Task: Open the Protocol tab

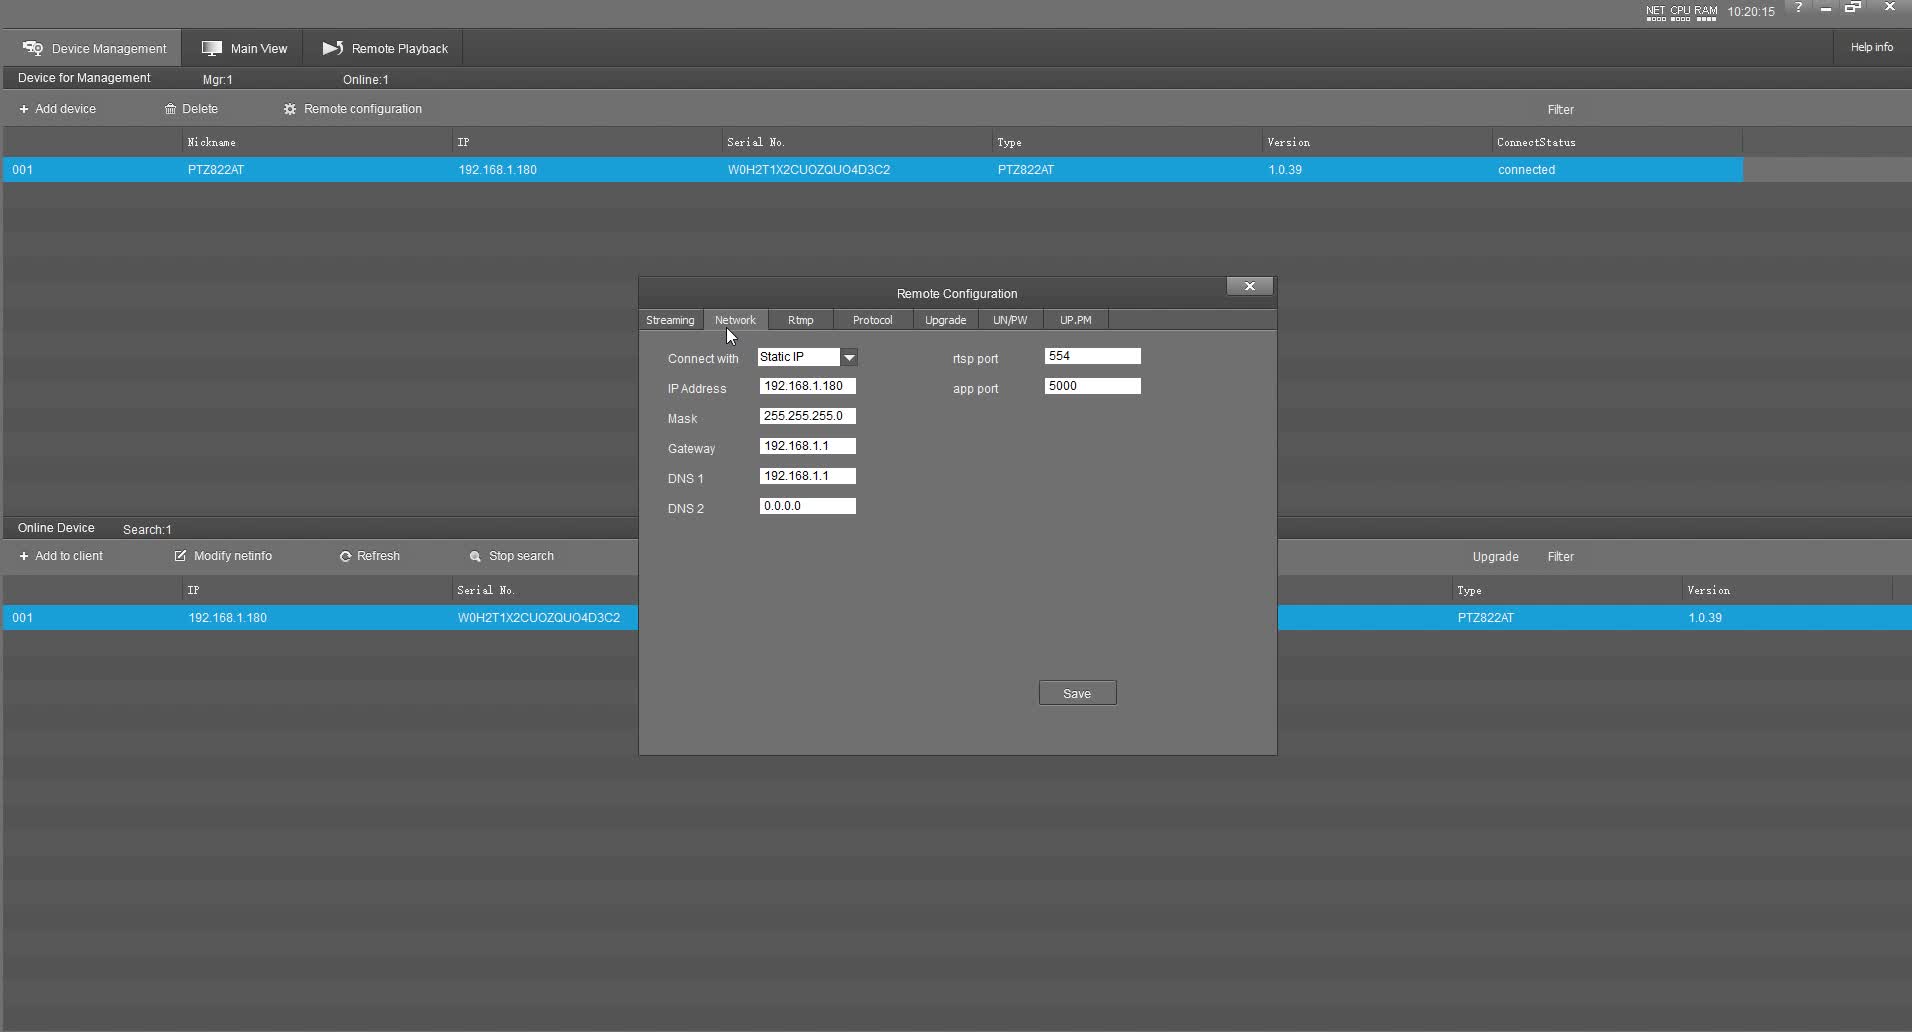Action: click(872, 320)
